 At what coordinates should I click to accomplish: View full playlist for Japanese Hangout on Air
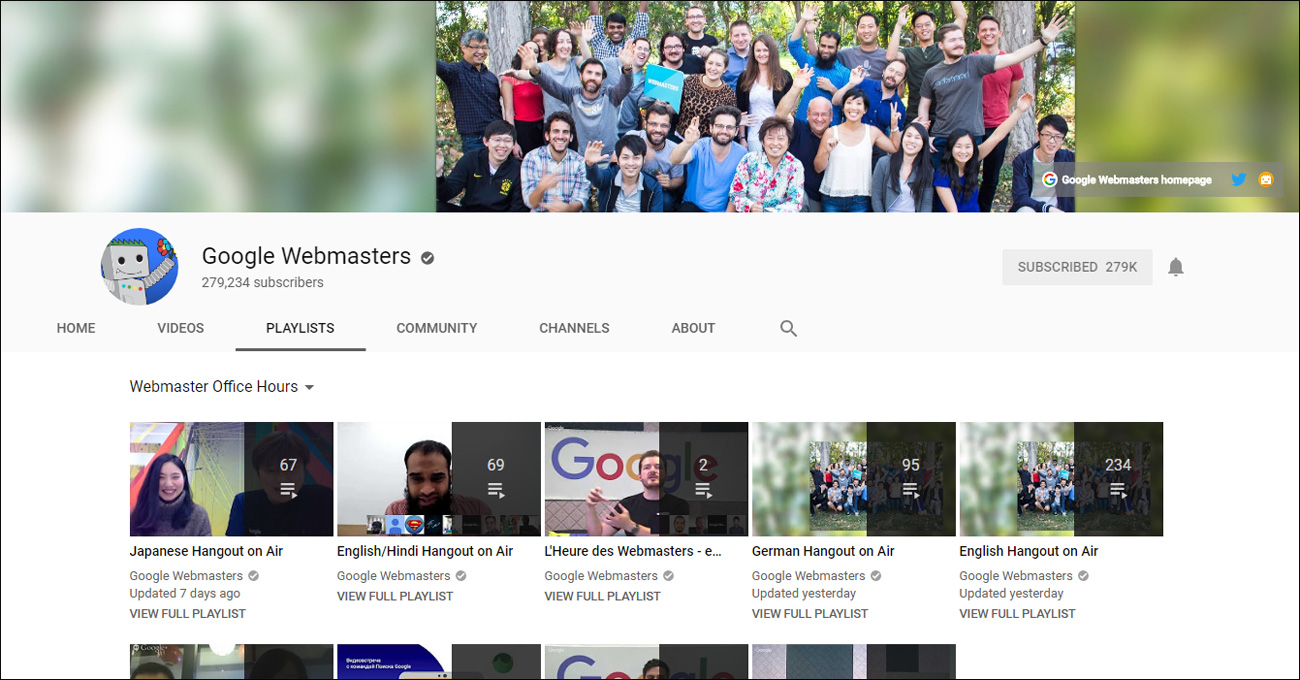click(x=188, y=613)
